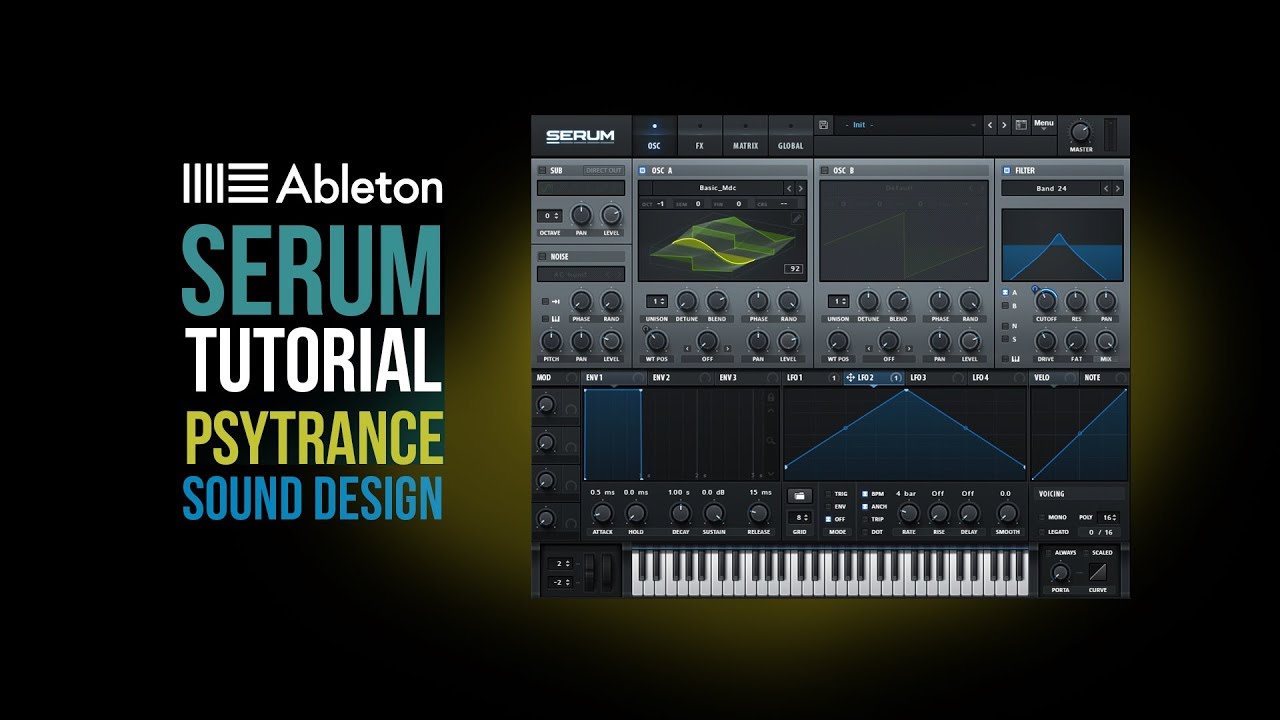Viewport: 1280px width, 720px height.
Task: Click the Poly voice count stepper
Action: [x=1108, y=517]
